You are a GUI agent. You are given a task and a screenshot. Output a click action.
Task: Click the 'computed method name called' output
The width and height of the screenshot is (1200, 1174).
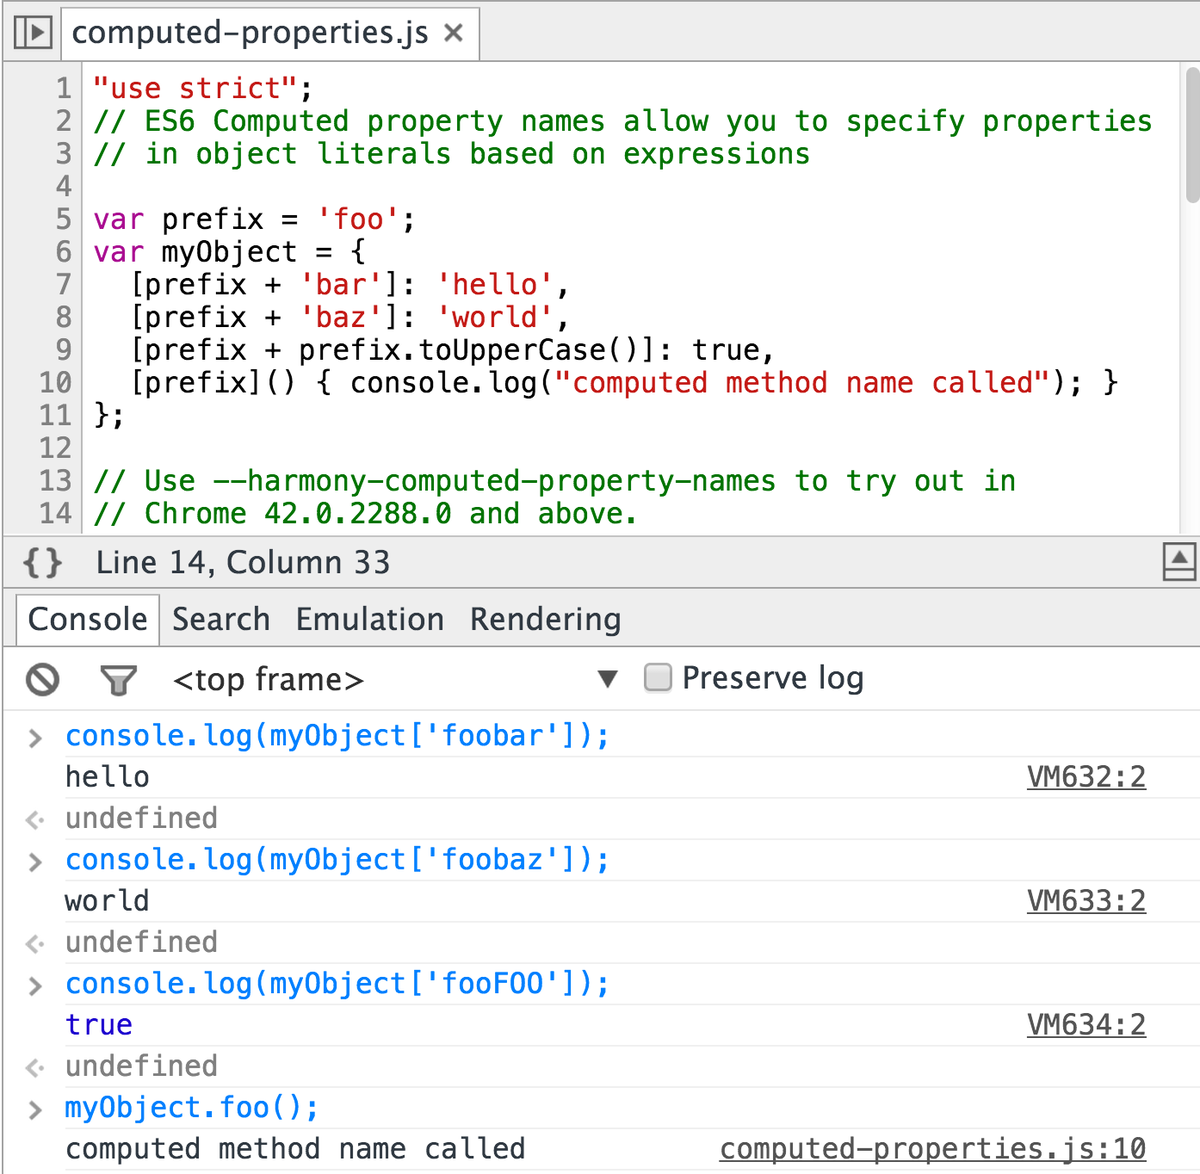coord(295,1149)
